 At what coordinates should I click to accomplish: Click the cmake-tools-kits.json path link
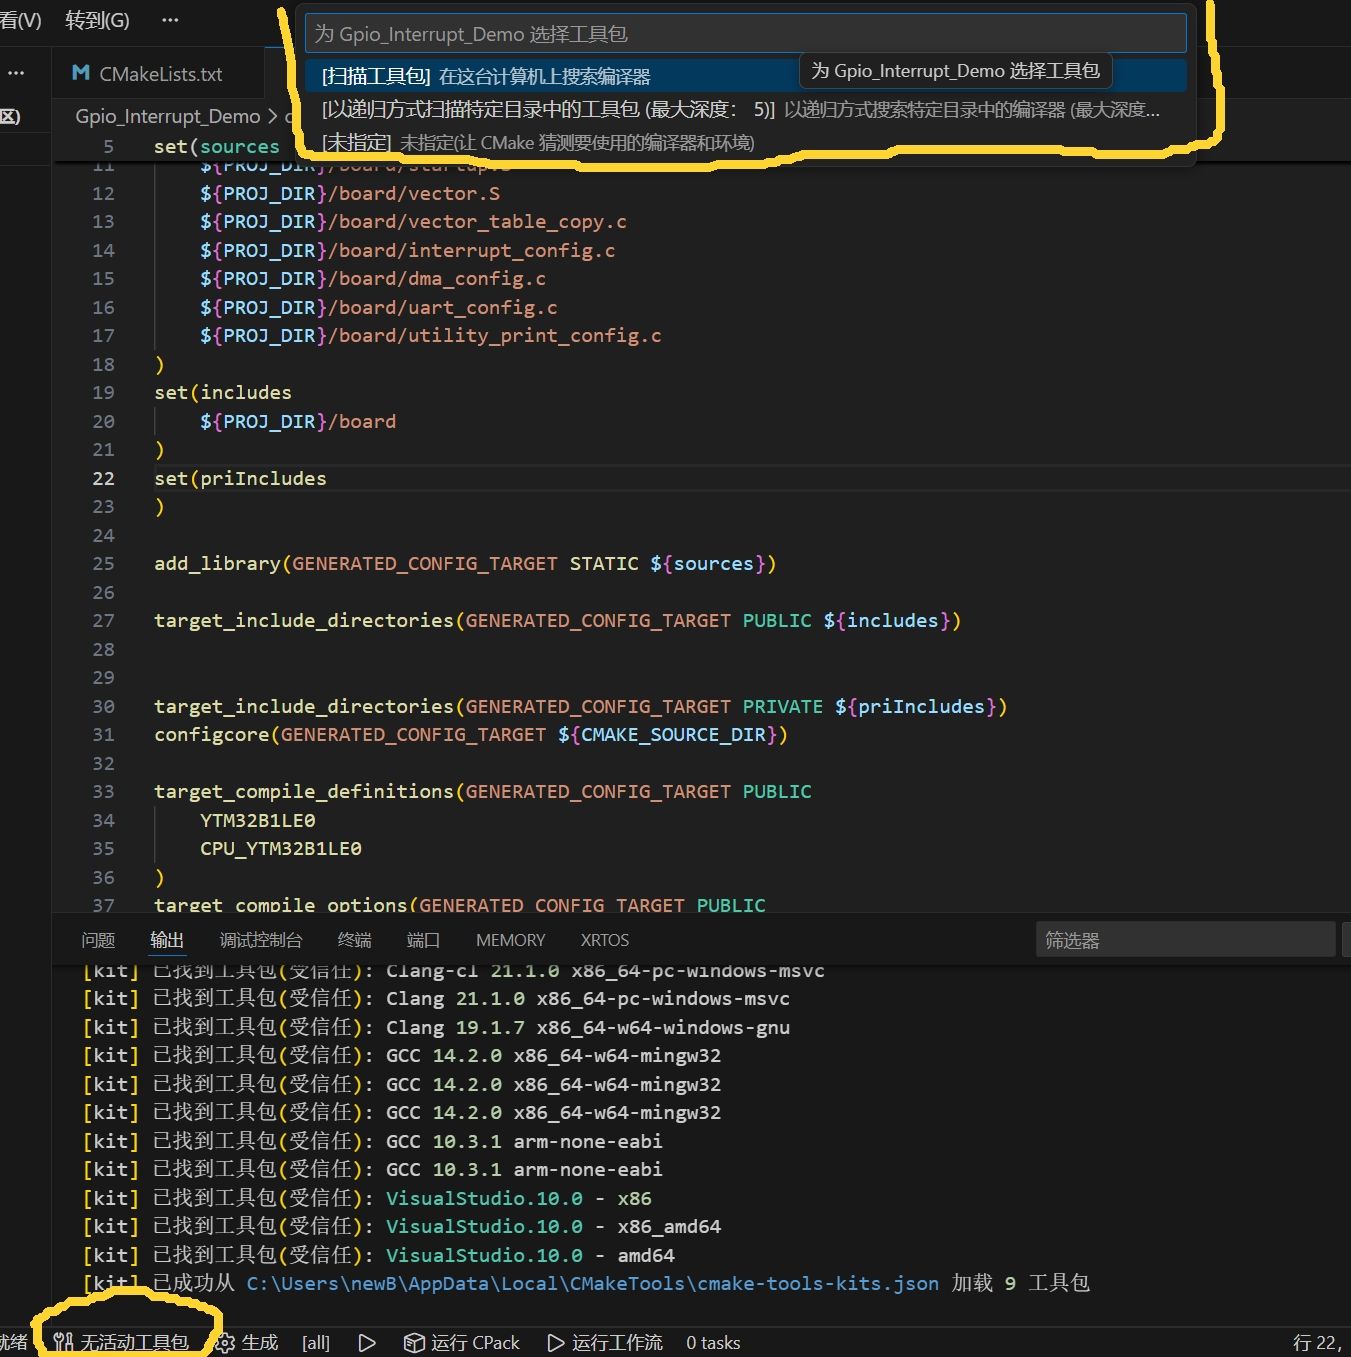point(592,1283)
